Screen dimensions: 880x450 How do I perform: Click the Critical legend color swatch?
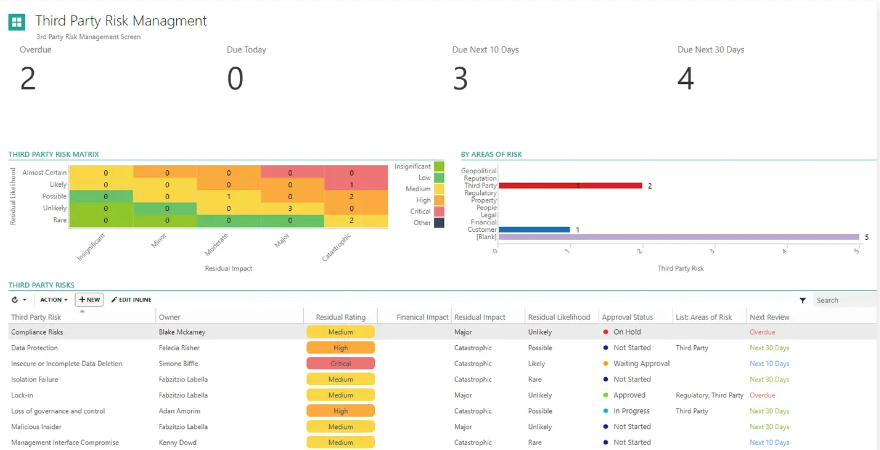click(439, 211)
